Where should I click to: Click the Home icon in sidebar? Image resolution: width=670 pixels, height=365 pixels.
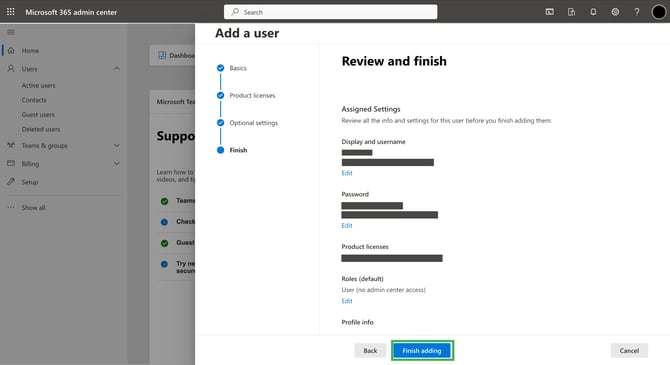coord(11,50)
